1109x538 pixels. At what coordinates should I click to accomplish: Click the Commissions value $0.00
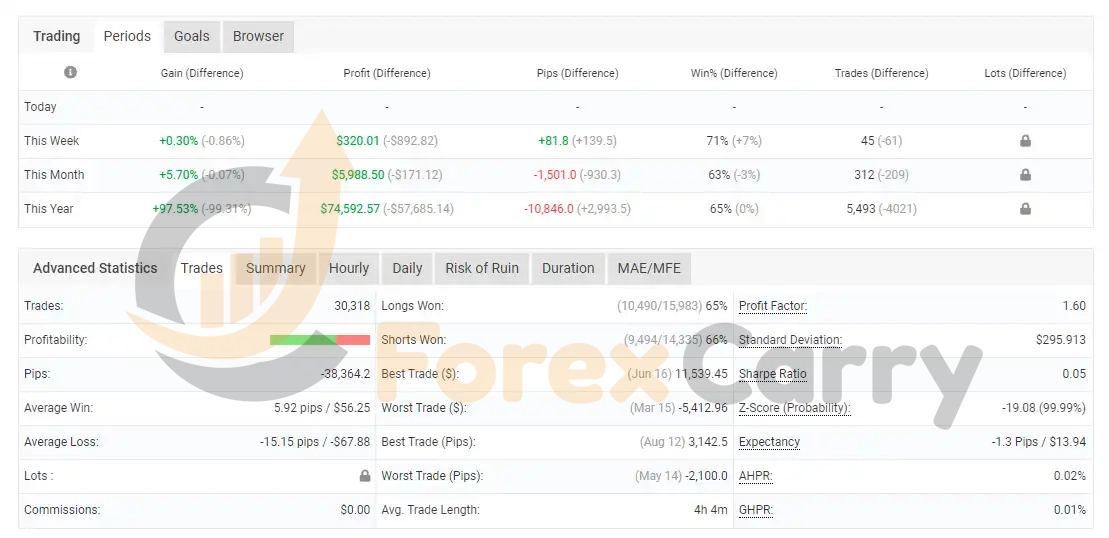[x=355, y=510]
